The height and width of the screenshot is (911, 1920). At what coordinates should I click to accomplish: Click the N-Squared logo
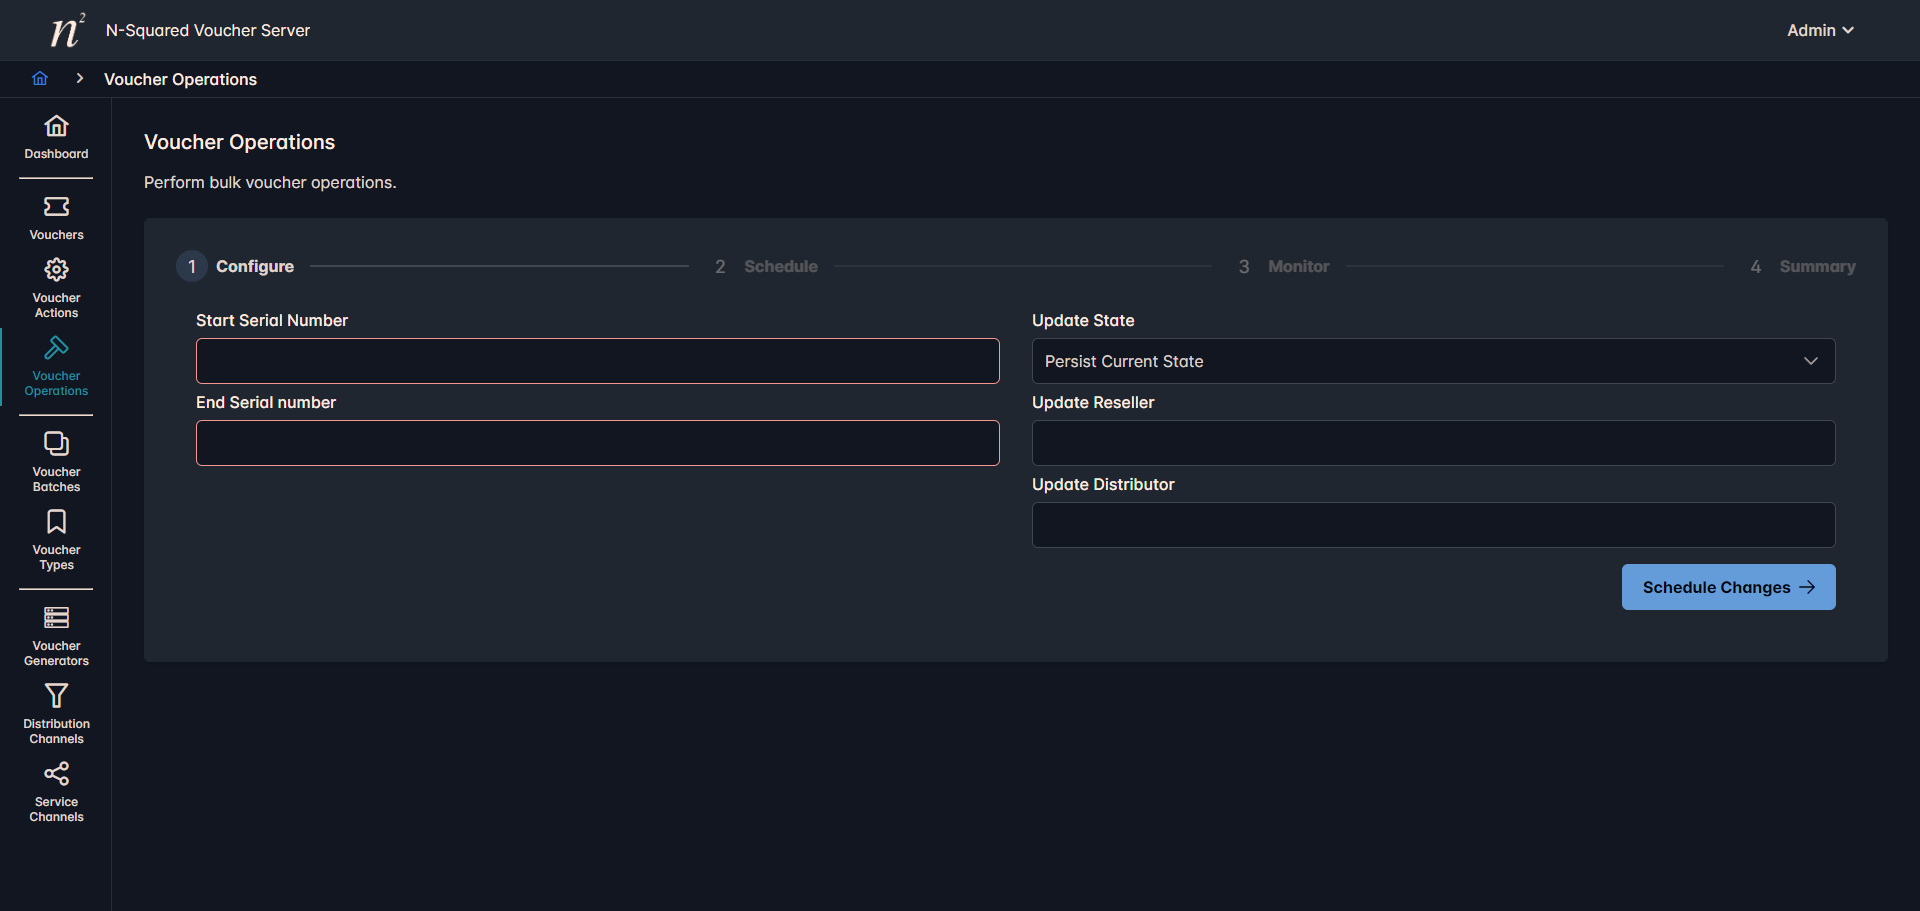tap(66, 31)
